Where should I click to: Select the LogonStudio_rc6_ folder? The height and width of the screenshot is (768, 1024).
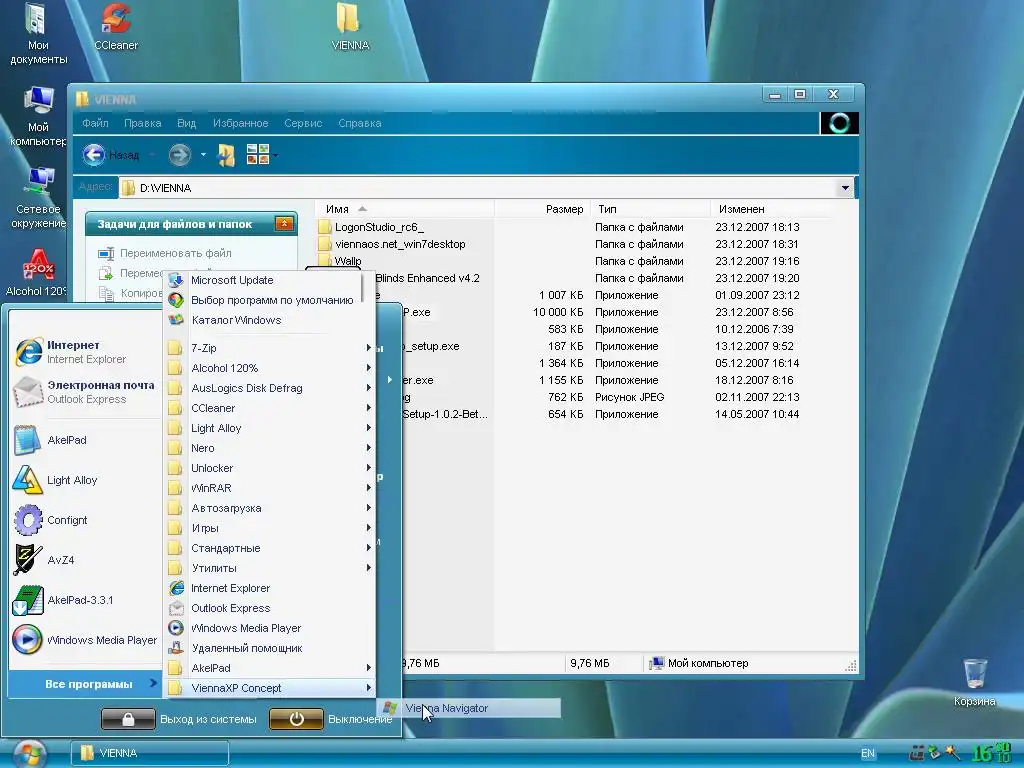(379, 227)
